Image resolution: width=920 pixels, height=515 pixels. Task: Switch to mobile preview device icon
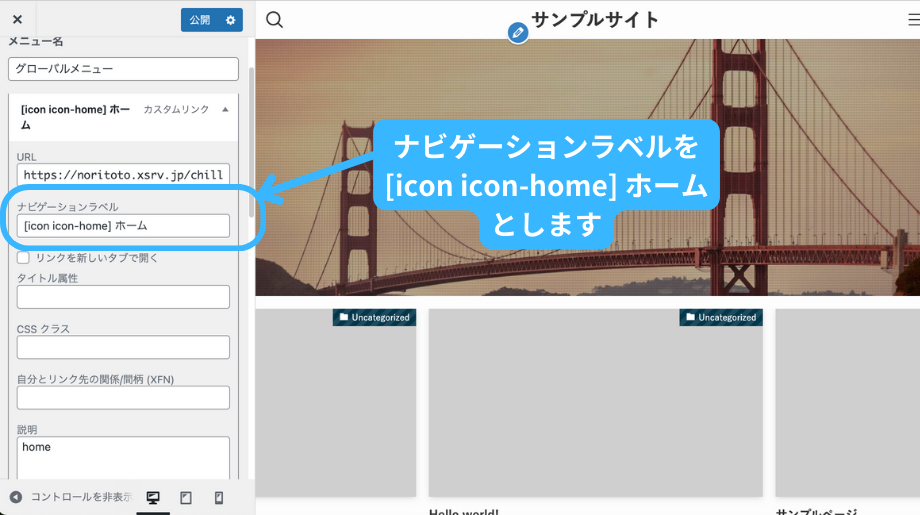[x=219, y=498]
